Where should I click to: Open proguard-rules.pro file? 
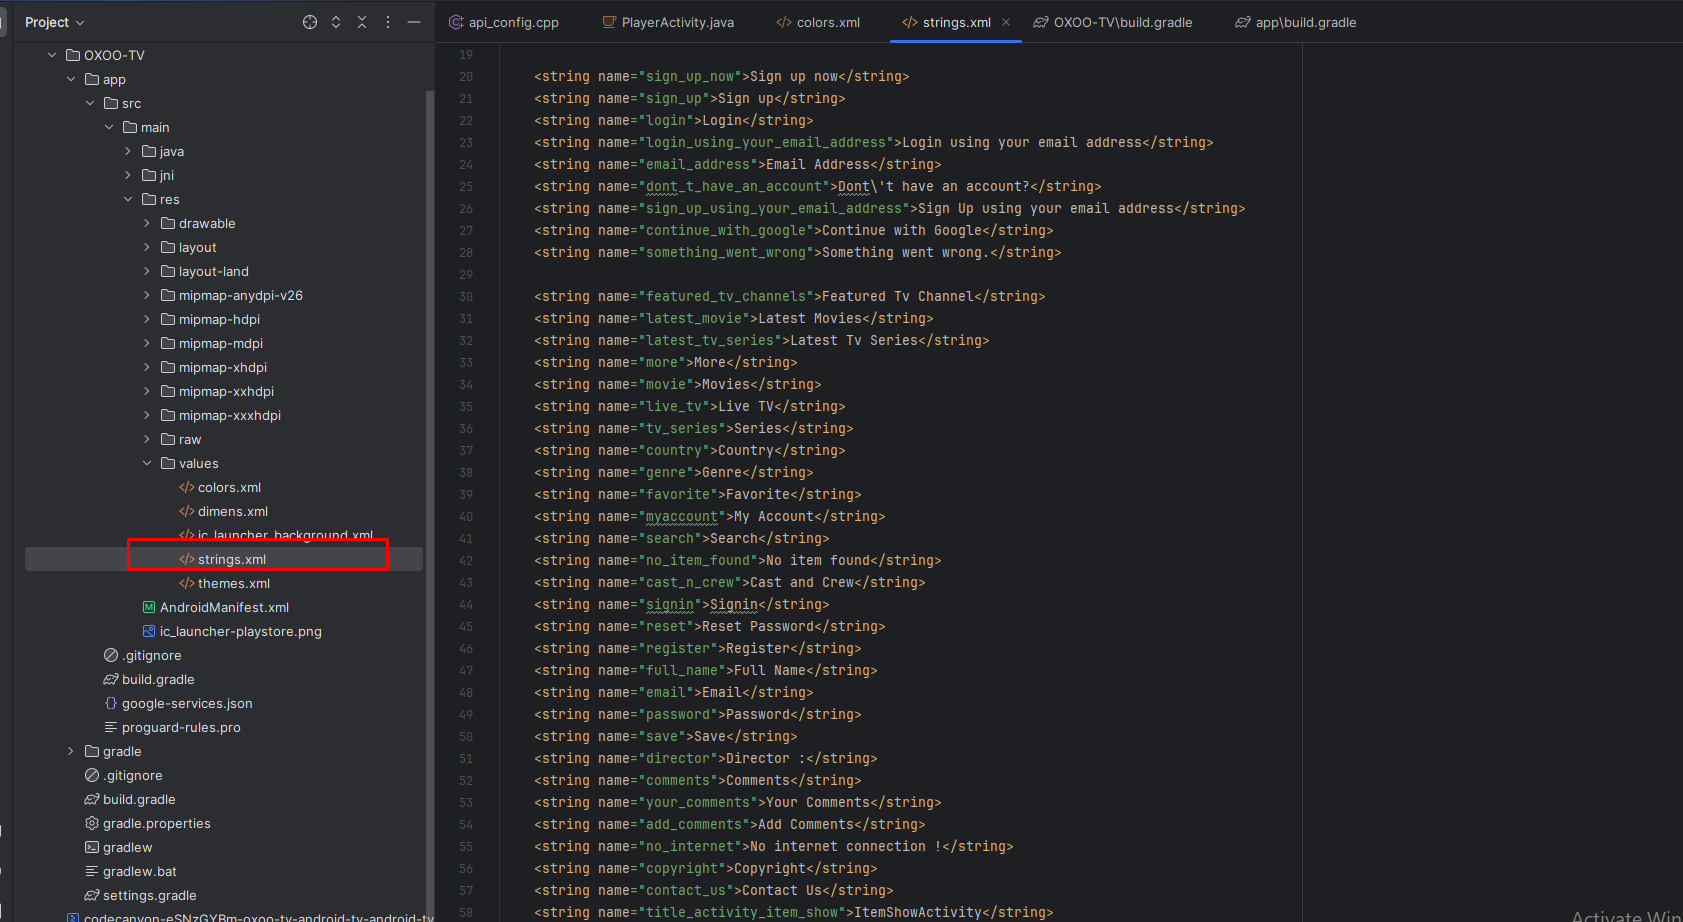[x=181, y=727]
